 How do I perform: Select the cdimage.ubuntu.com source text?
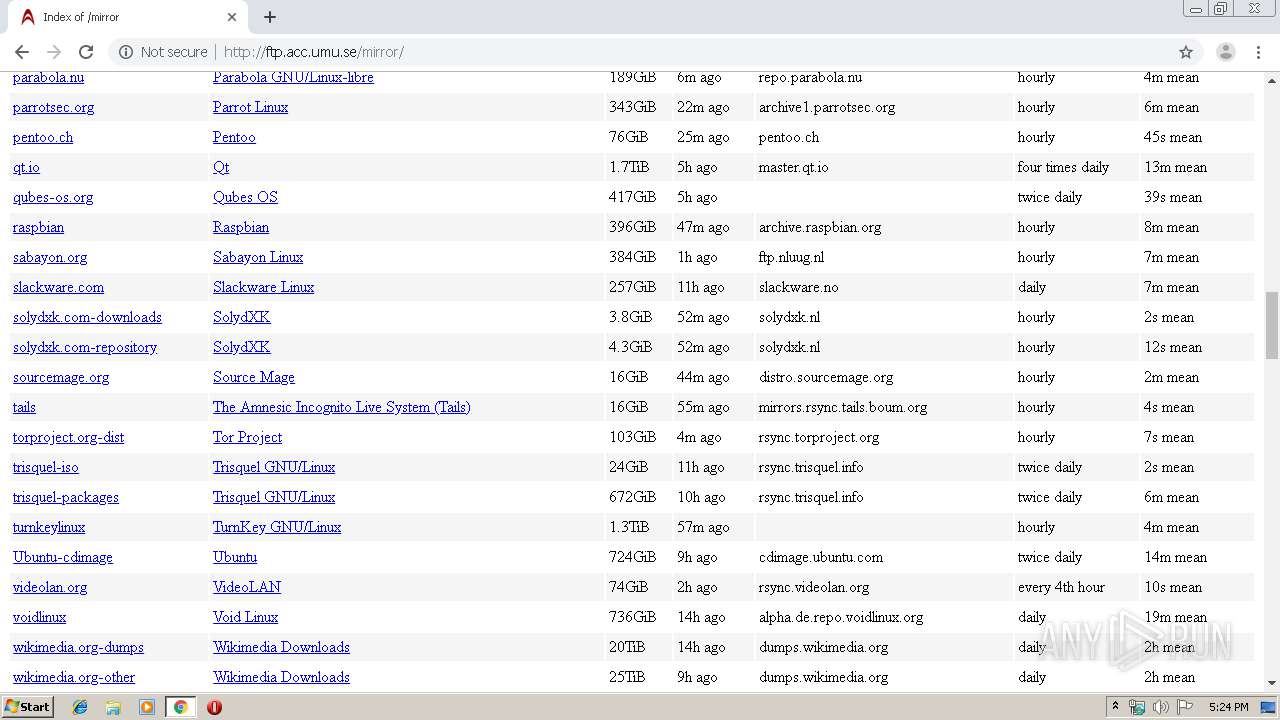point(821,557)
